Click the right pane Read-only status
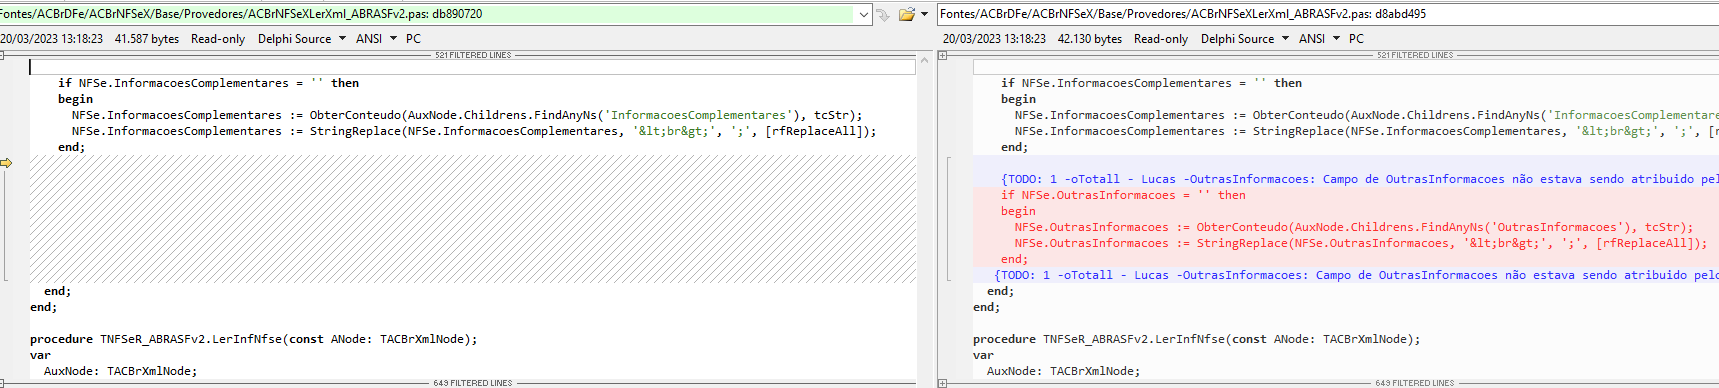Image resolution: width=1719 pixels, height=388 pixels. click(x=1161, y=39)
